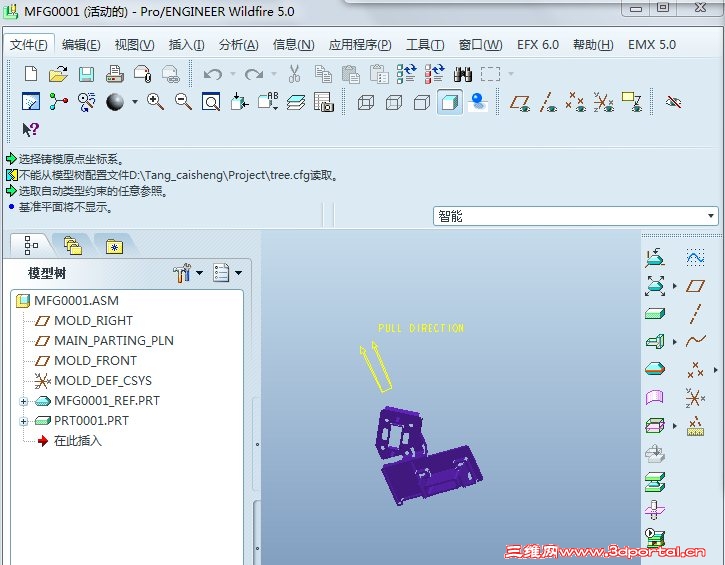Redo the last undone action

click(x=254, y=74)
